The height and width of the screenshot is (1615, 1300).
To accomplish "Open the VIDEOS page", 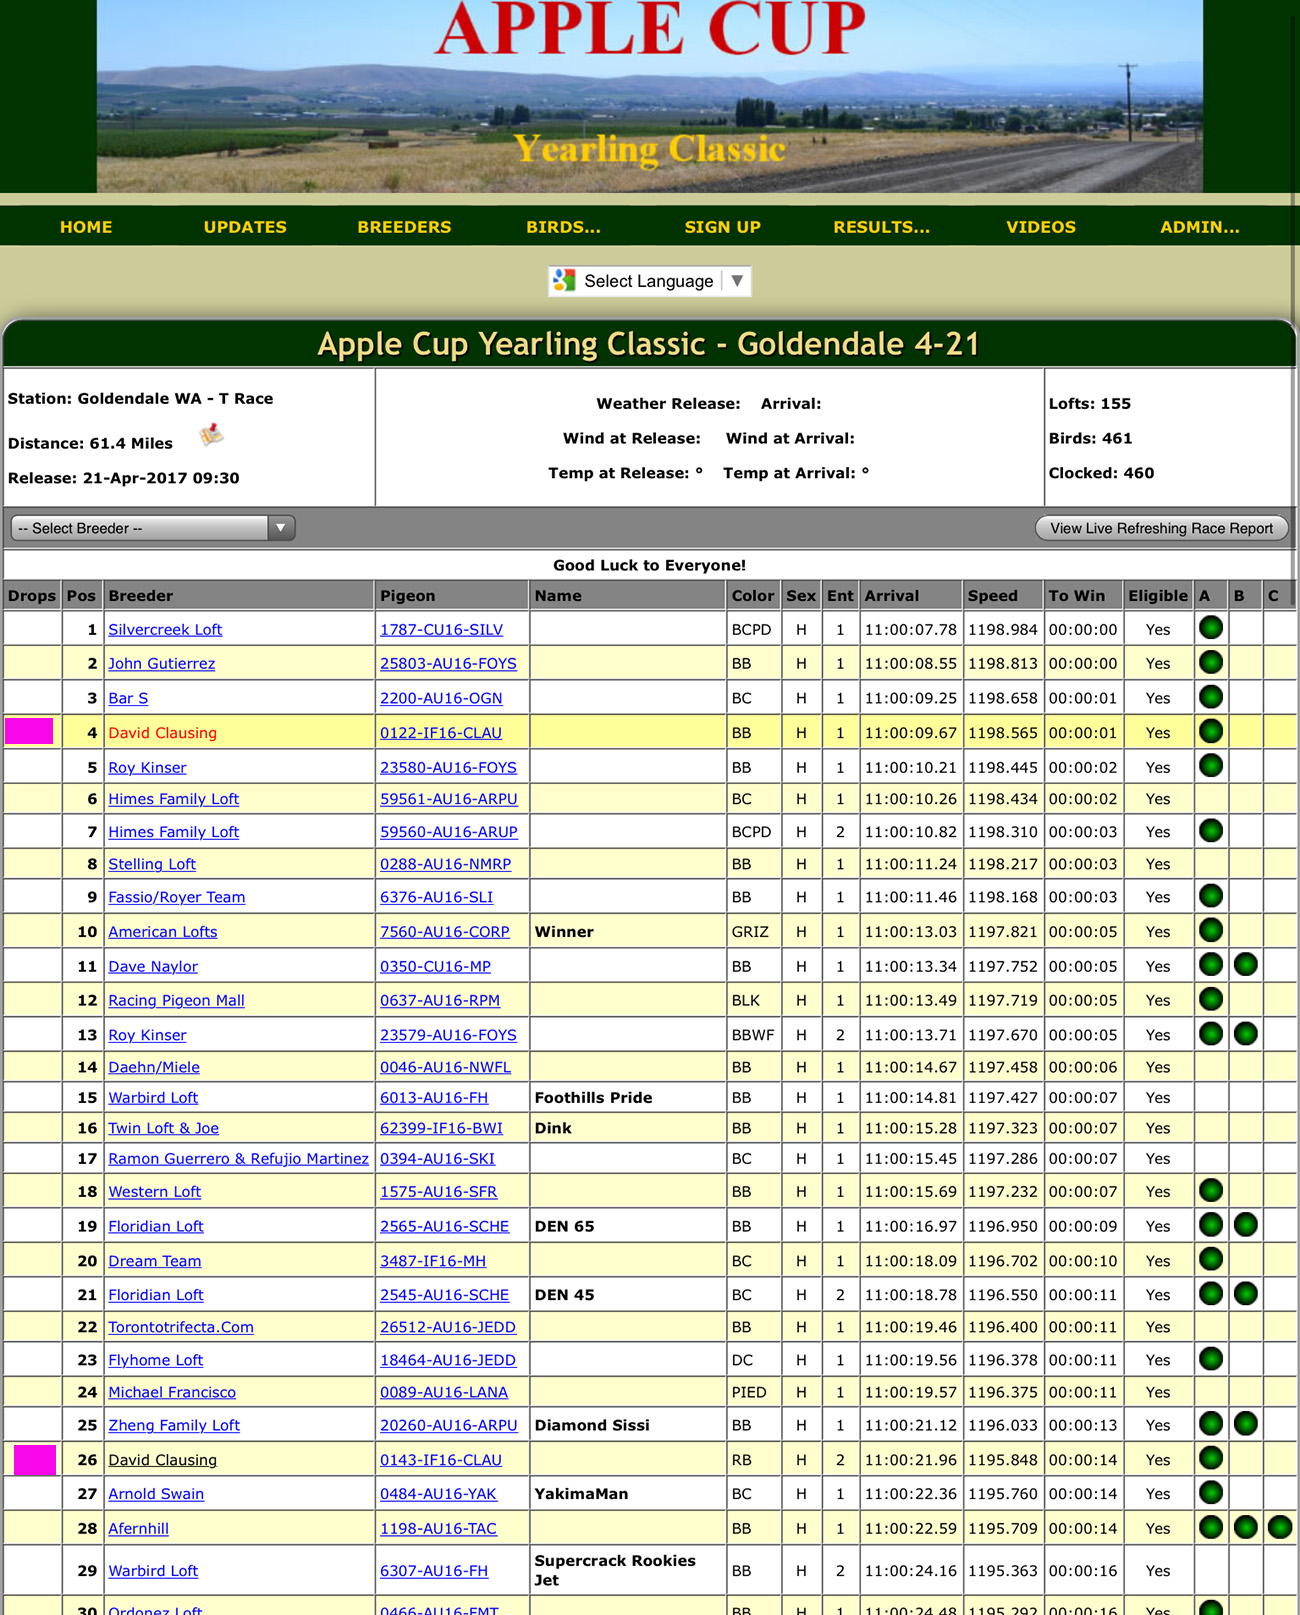I will [1040, 227].
